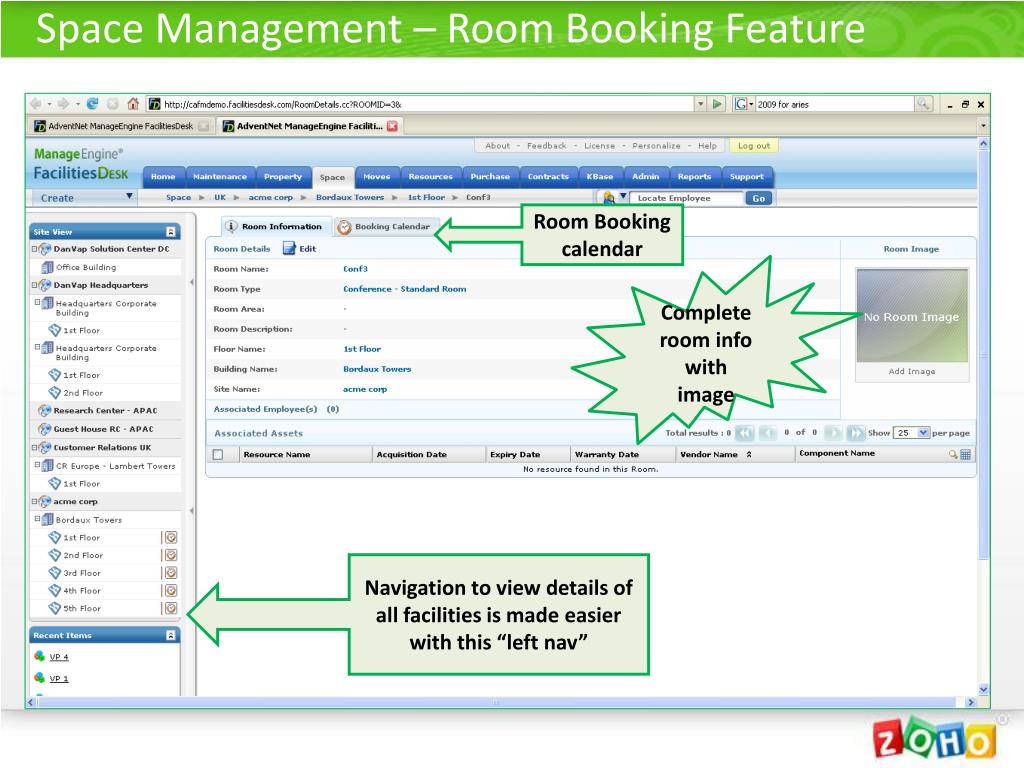Click the Guest House RC - APAC site icon

[x=44, y=429]
